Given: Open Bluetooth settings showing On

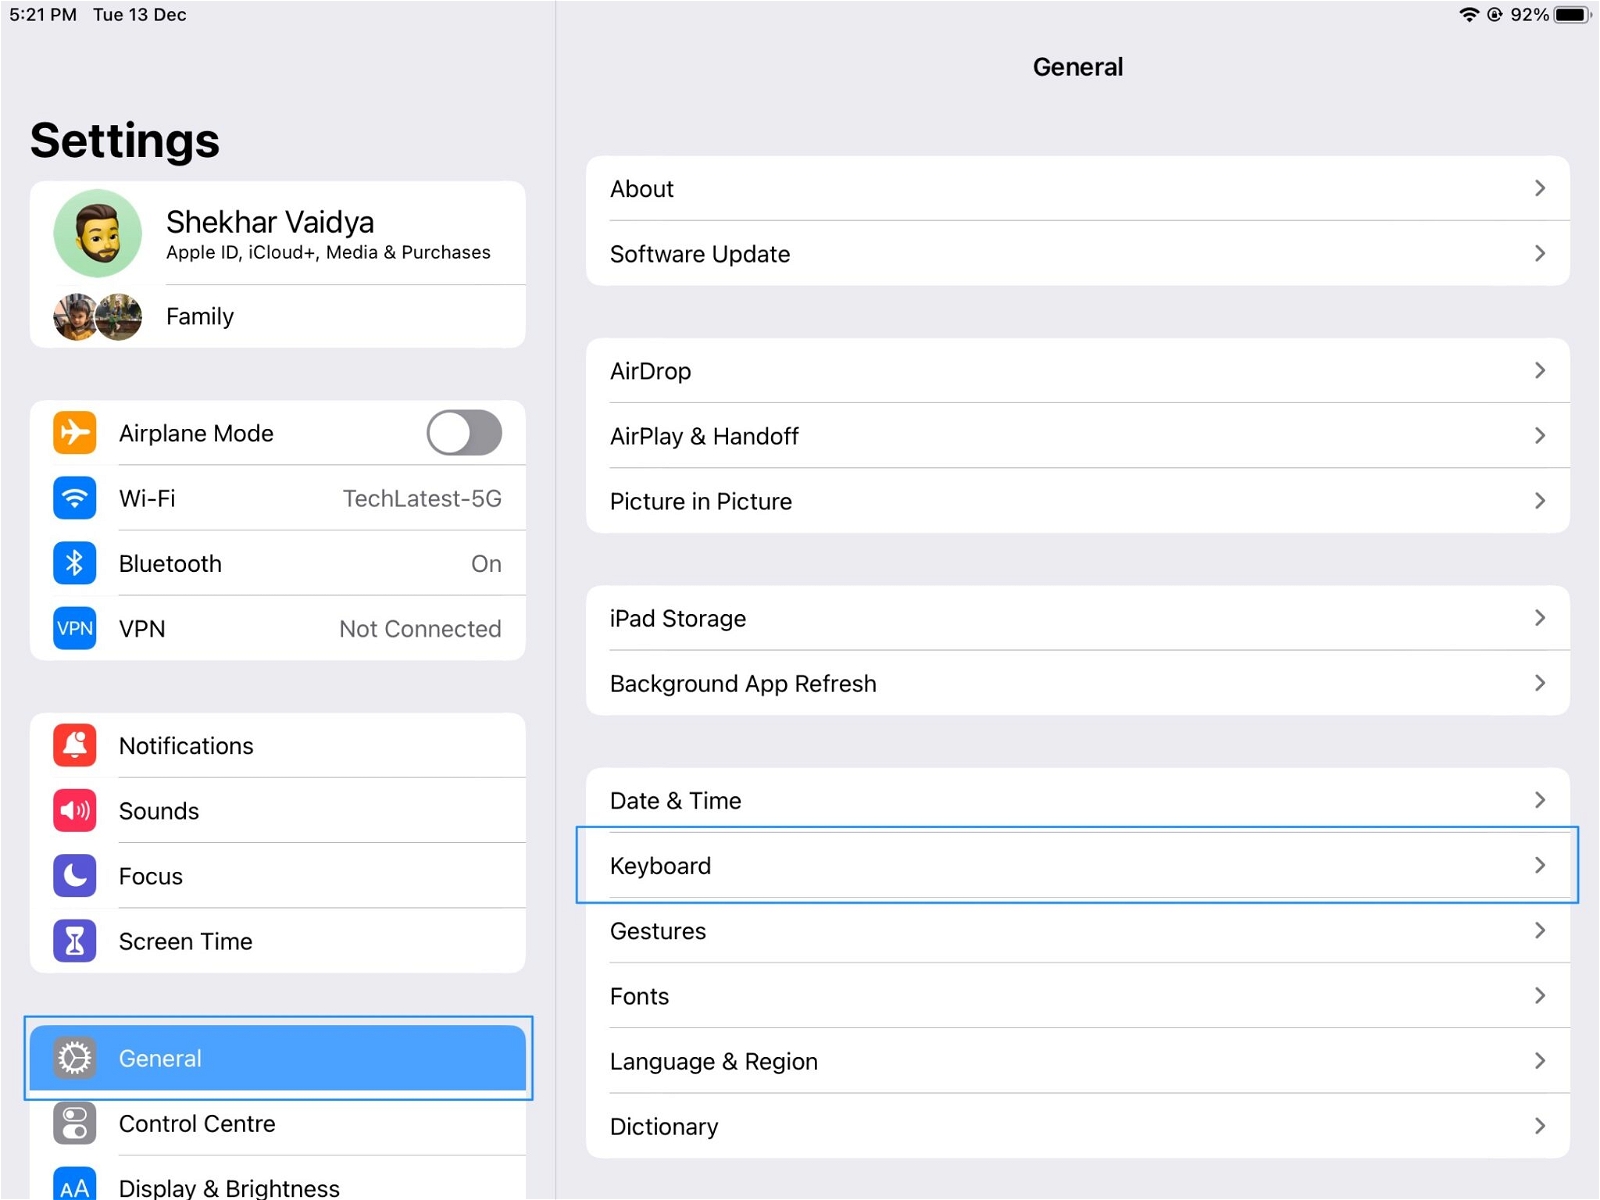Looking at the screenshot, I should (278, 563).
